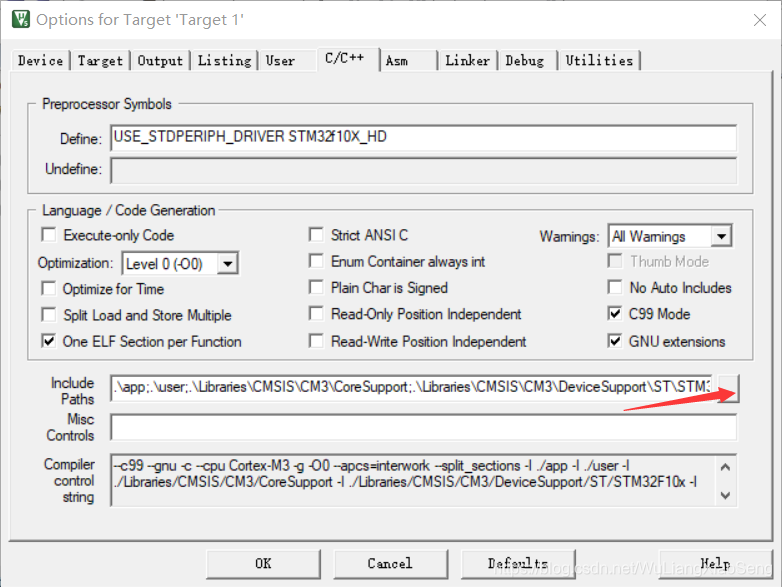Click the Keil uVision icon in title bar
This screenshot has height=587, width=782.
(21, 19)
